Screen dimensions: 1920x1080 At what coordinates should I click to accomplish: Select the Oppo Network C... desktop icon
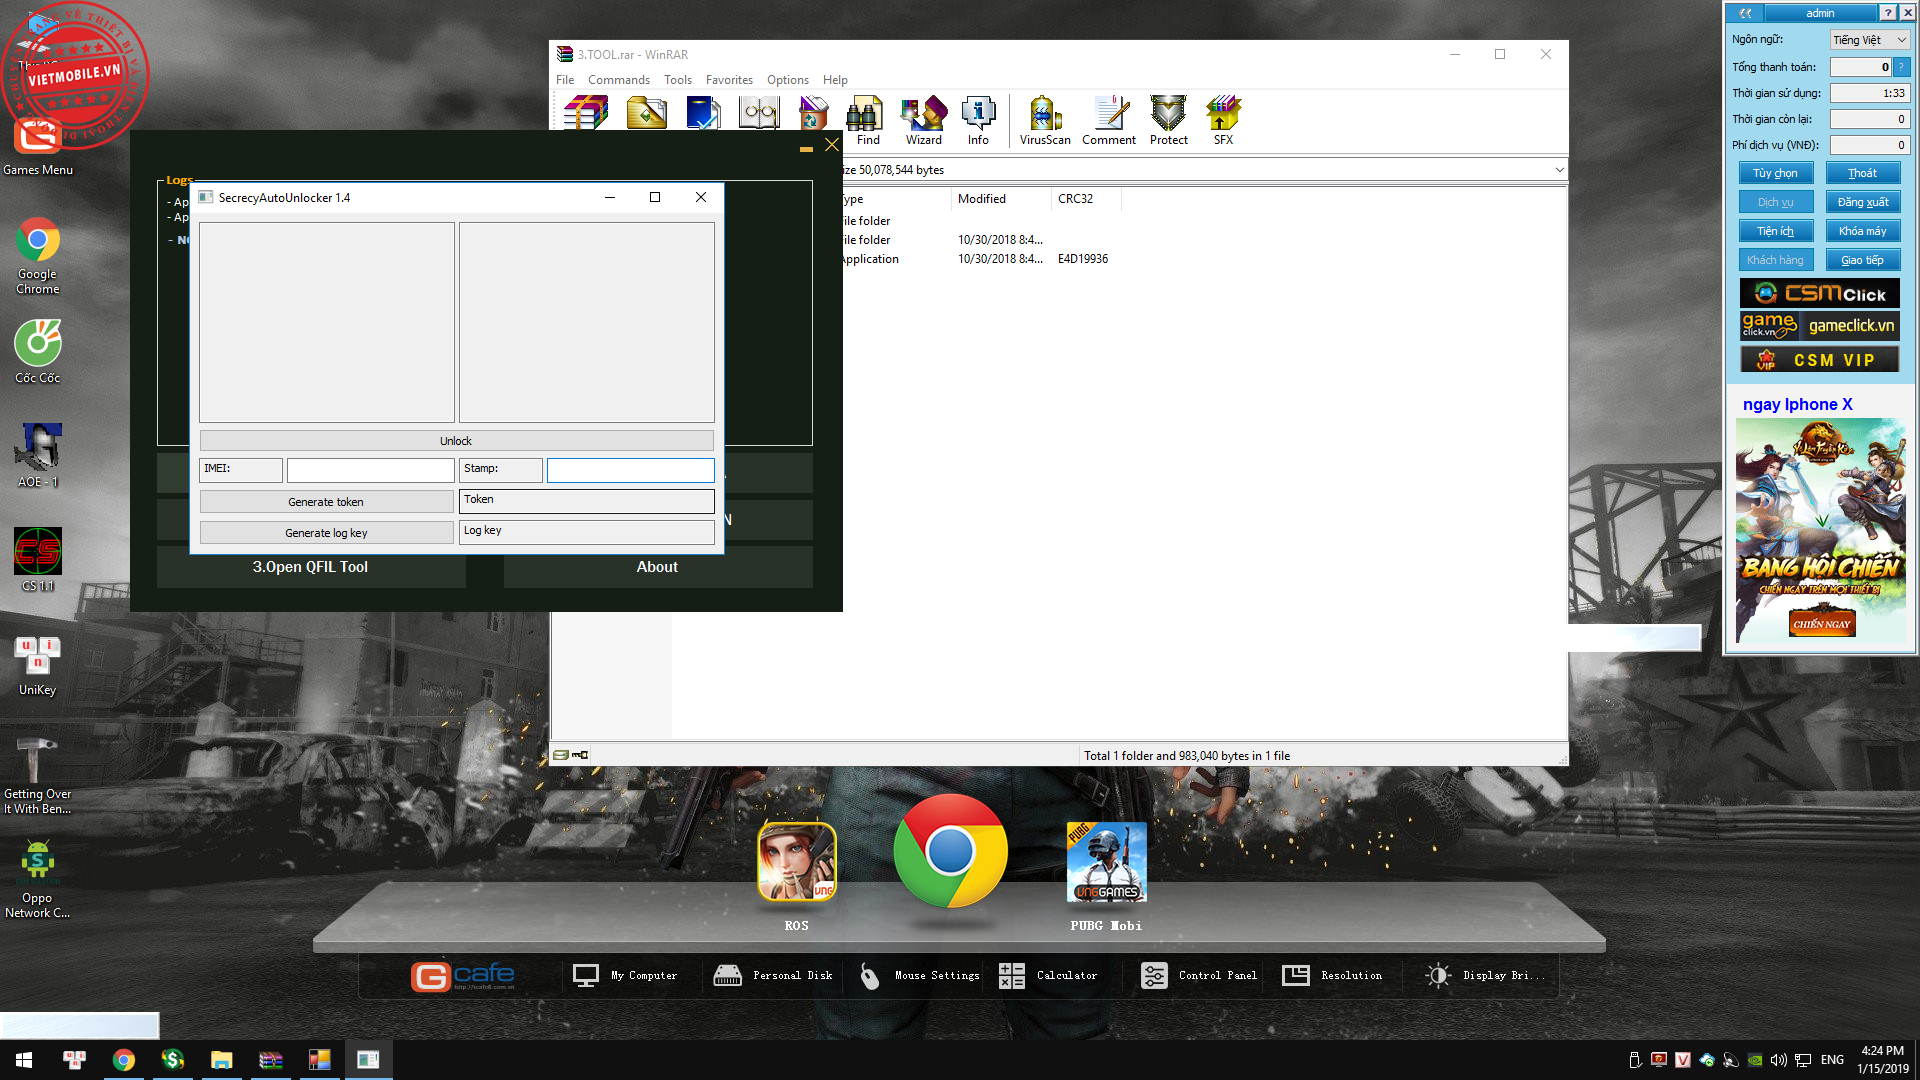pyautogui.click(x=38, y=880)
